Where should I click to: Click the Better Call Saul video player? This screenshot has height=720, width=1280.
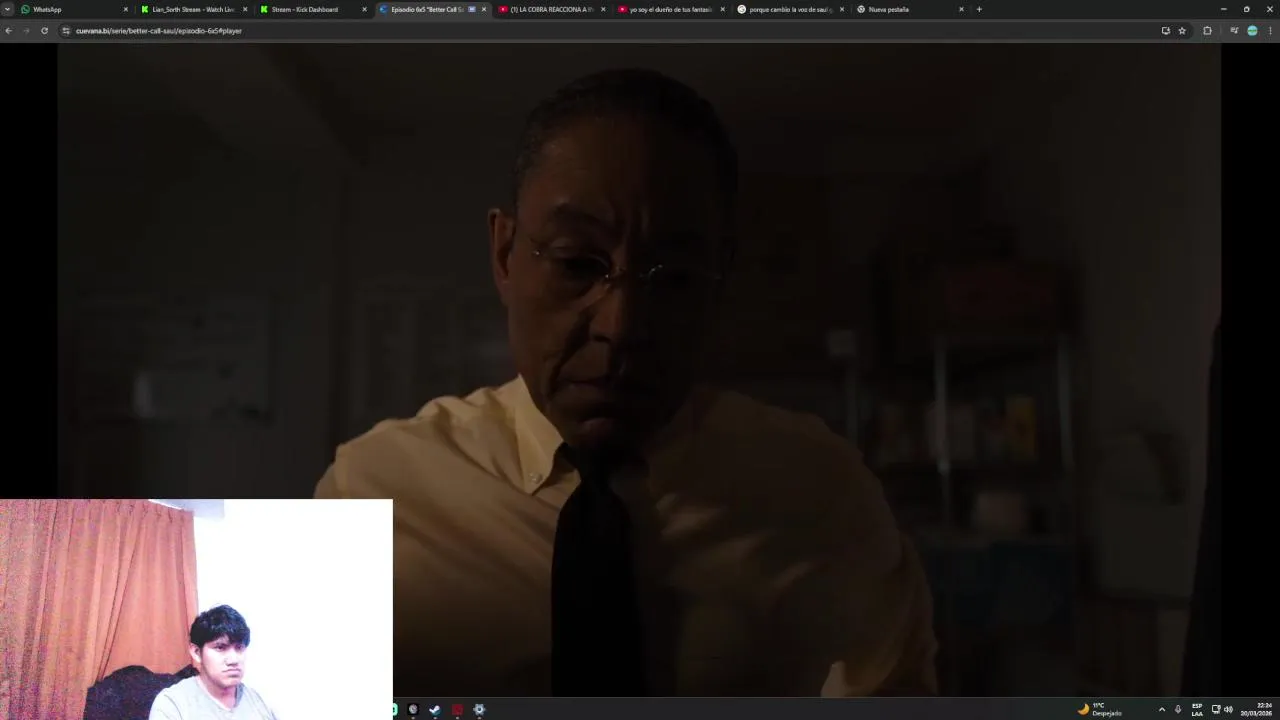(x=638, y=370)
